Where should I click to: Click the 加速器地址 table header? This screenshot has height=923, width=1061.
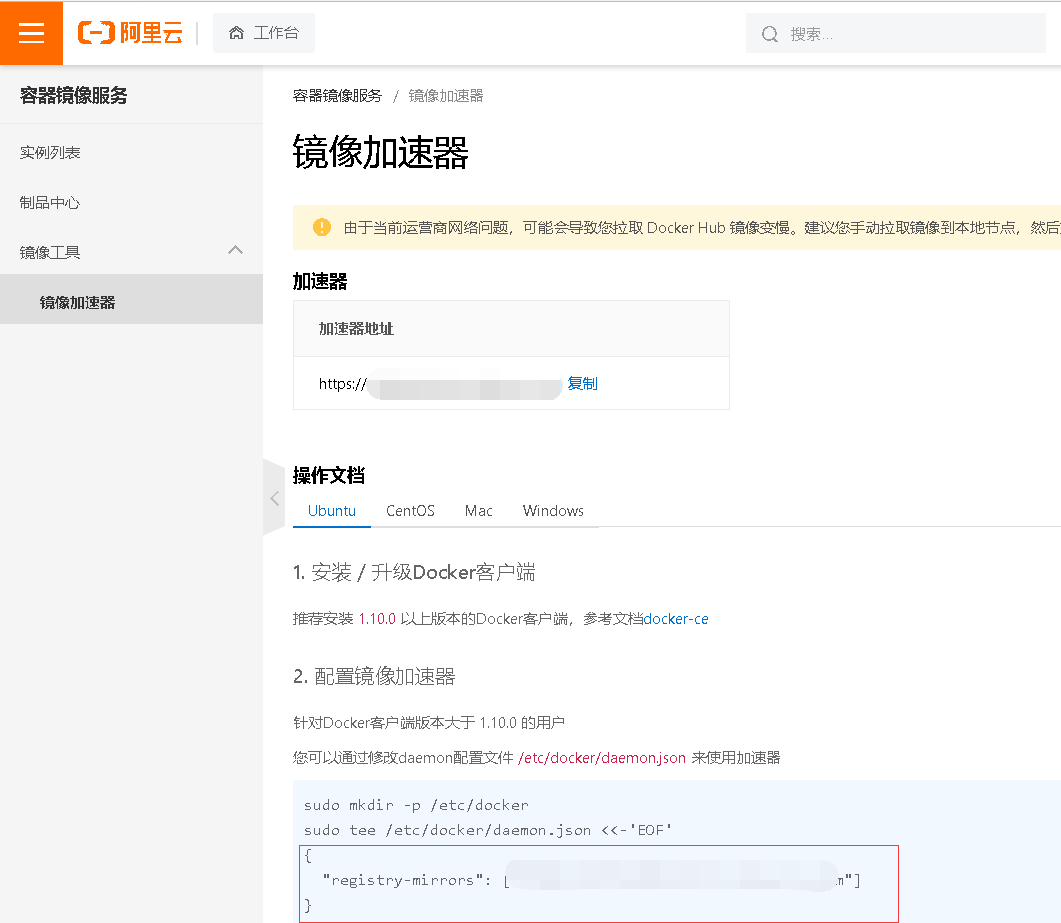(356, 329)
